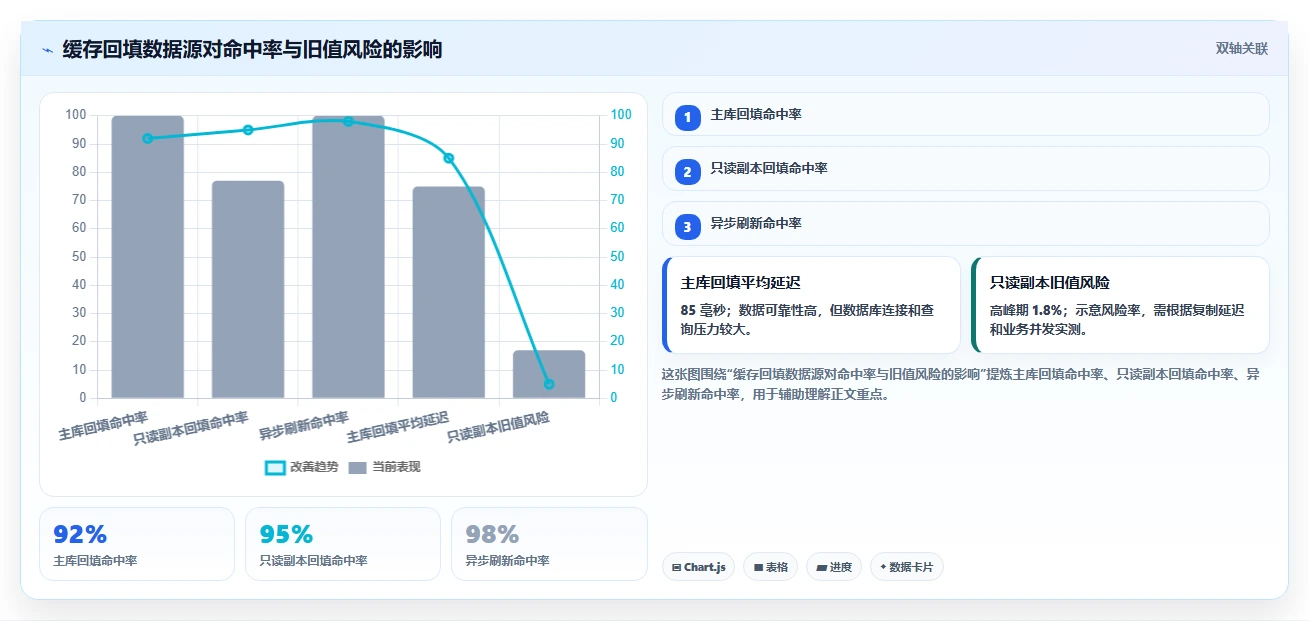Viewport: 1309px width, 621px height.
Task: Select numbered badge 2 for 只读副本回填命中率
Action: click(687, 172)
